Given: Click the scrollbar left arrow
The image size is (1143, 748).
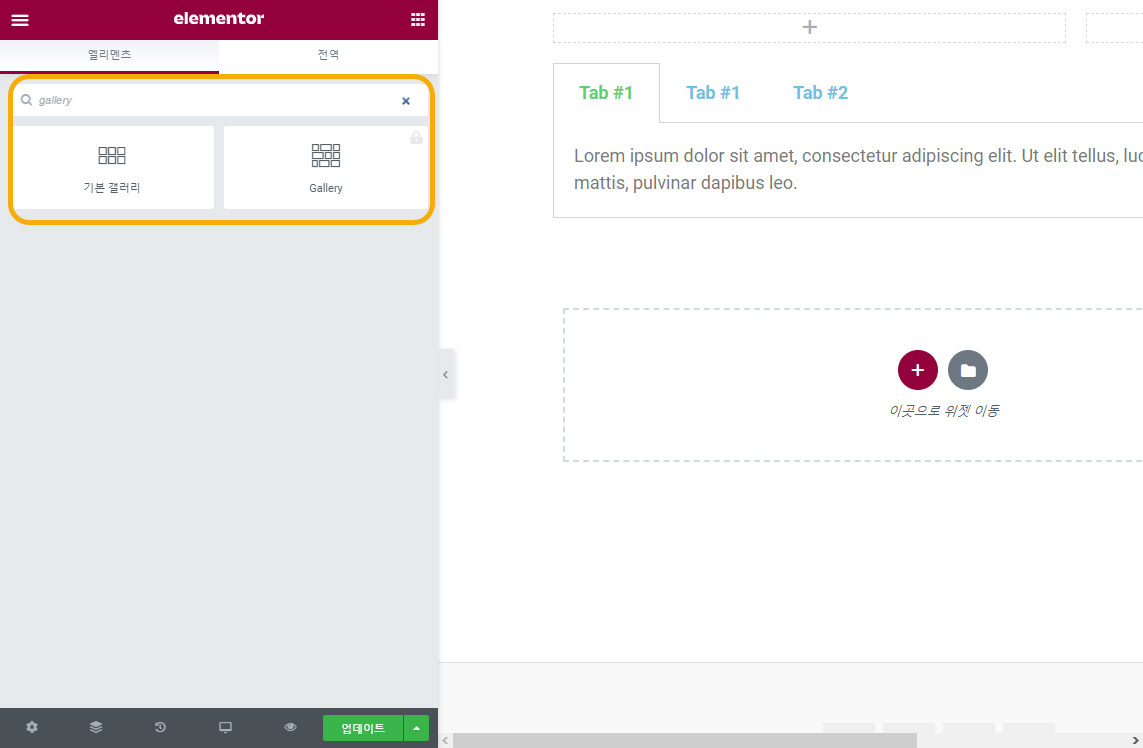Looking at the screenshot, I should click(445, 741).
